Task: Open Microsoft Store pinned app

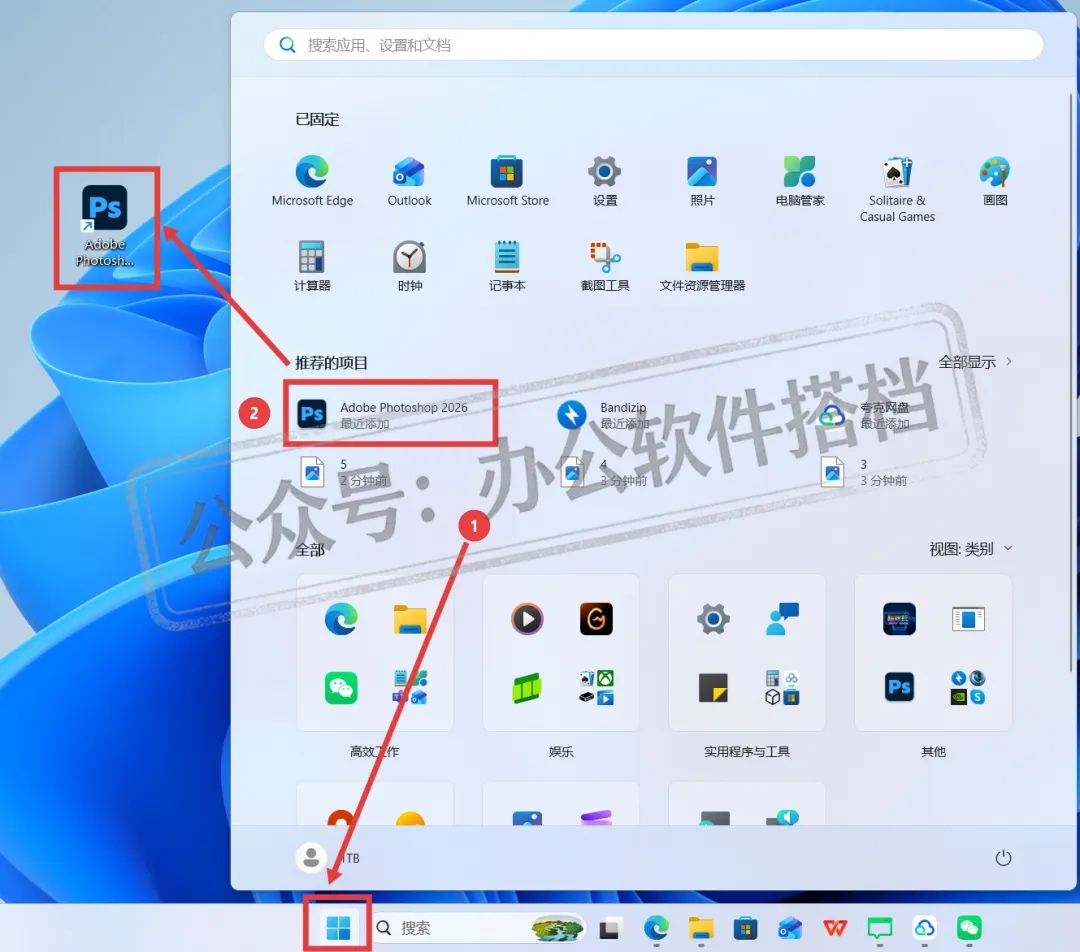Action: 508,181
